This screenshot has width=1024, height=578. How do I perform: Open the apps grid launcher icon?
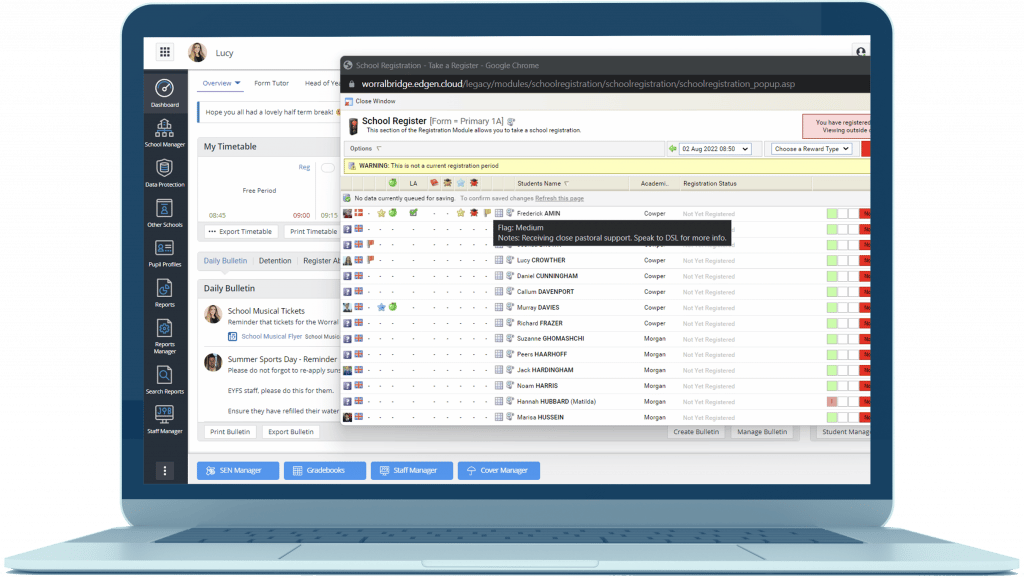[165, 52]
